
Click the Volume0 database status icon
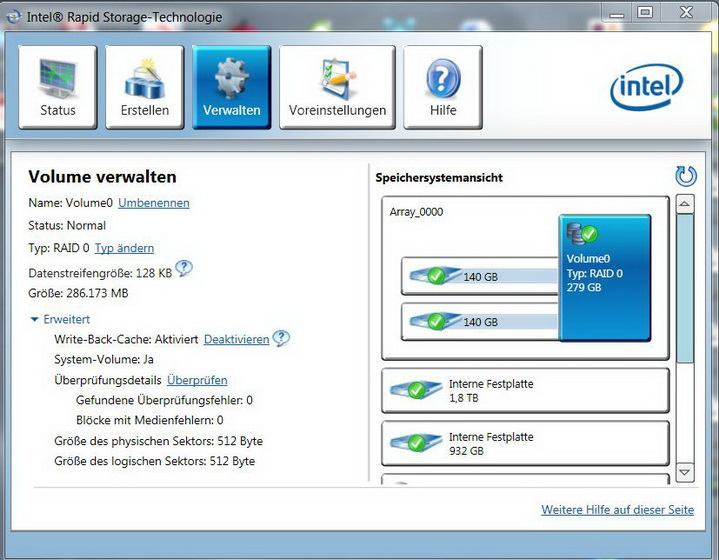tap(582, 233)
